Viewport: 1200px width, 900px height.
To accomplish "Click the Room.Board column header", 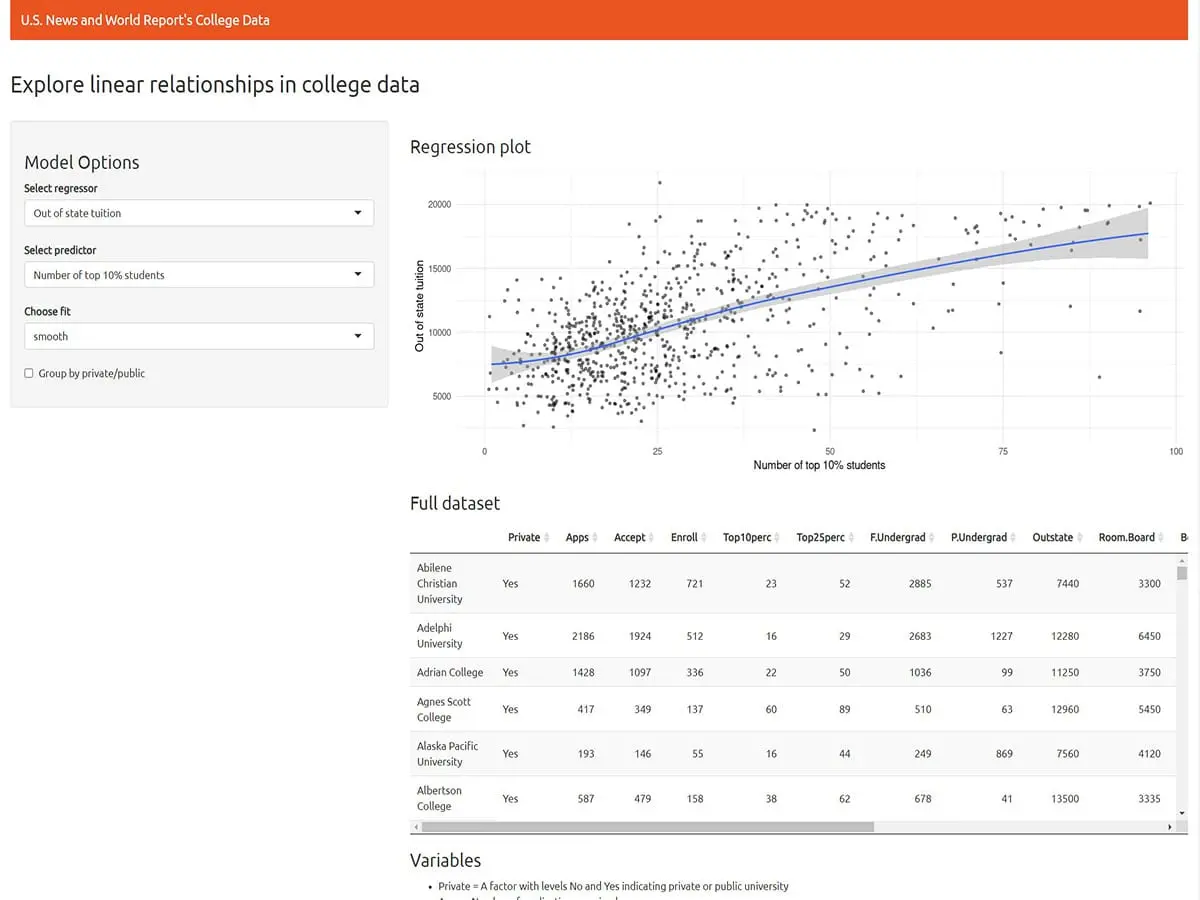I will (1126, 538).
